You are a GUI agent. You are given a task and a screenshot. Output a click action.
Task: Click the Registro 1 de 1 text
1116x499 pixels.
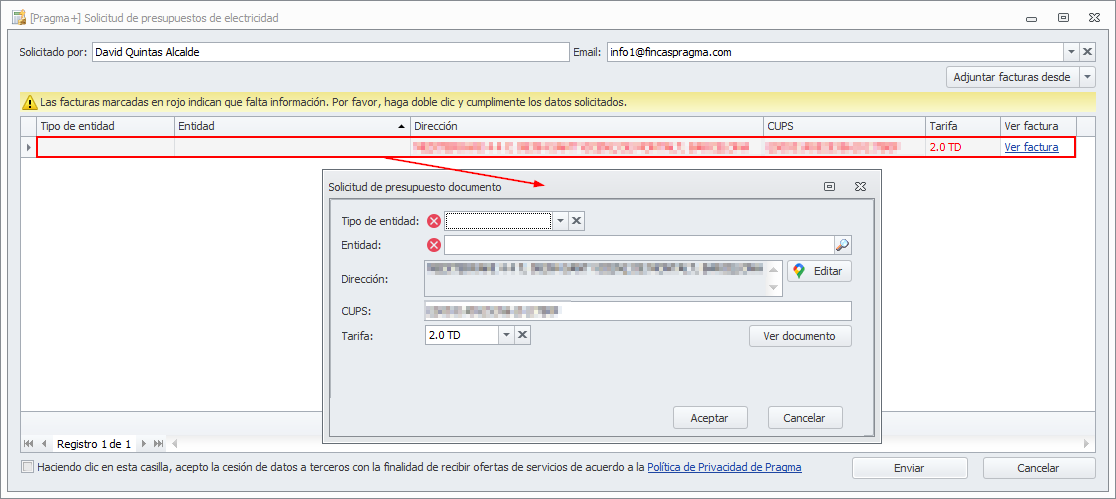94,444
